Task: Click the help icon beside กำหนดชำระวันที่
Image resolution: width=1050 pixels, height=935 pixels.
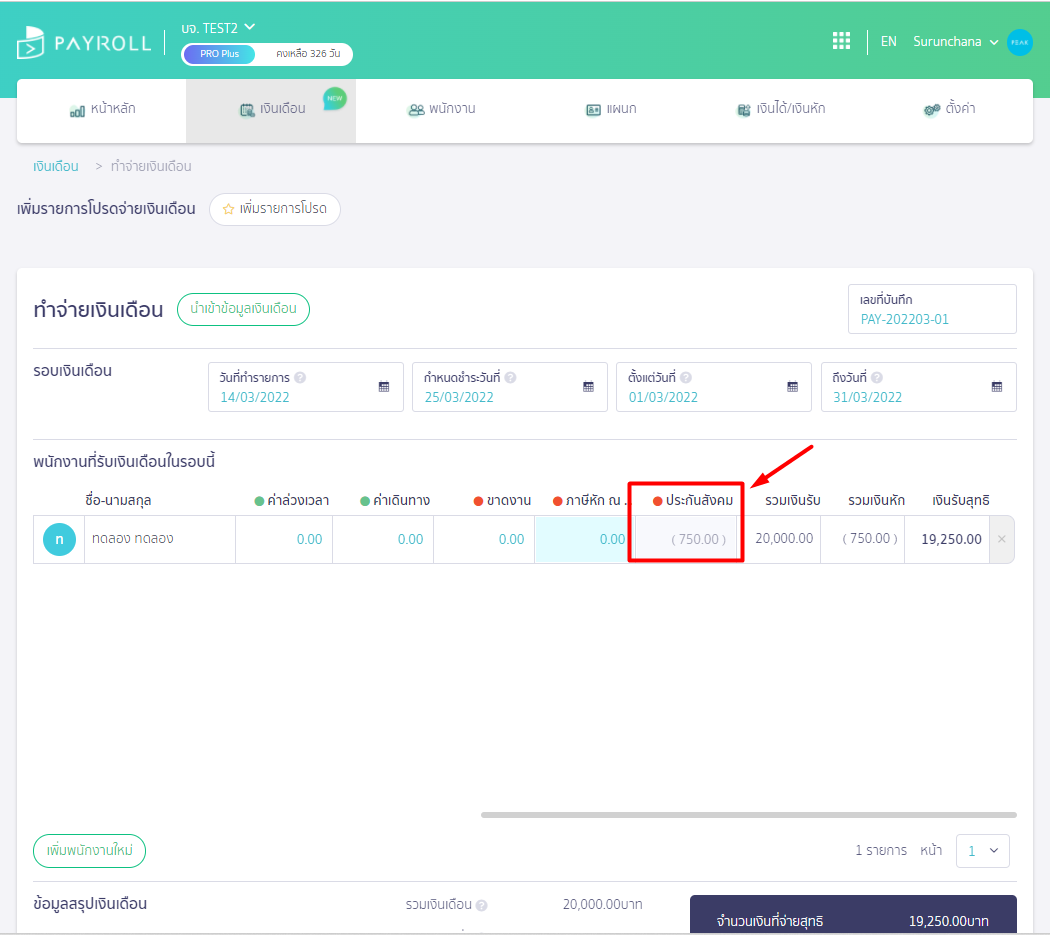Action: (x=513, y=377)
